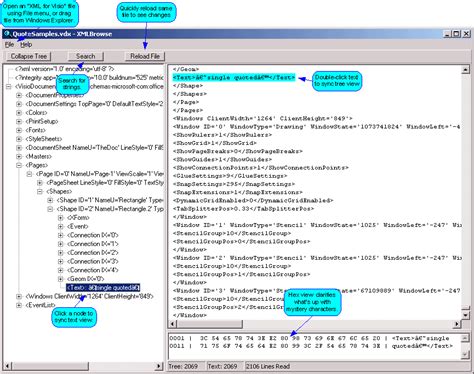The height and width of the screenshot is (374, 474).
Task: Expand the Connection IX='4' node
Action: [x=60, y=270]
